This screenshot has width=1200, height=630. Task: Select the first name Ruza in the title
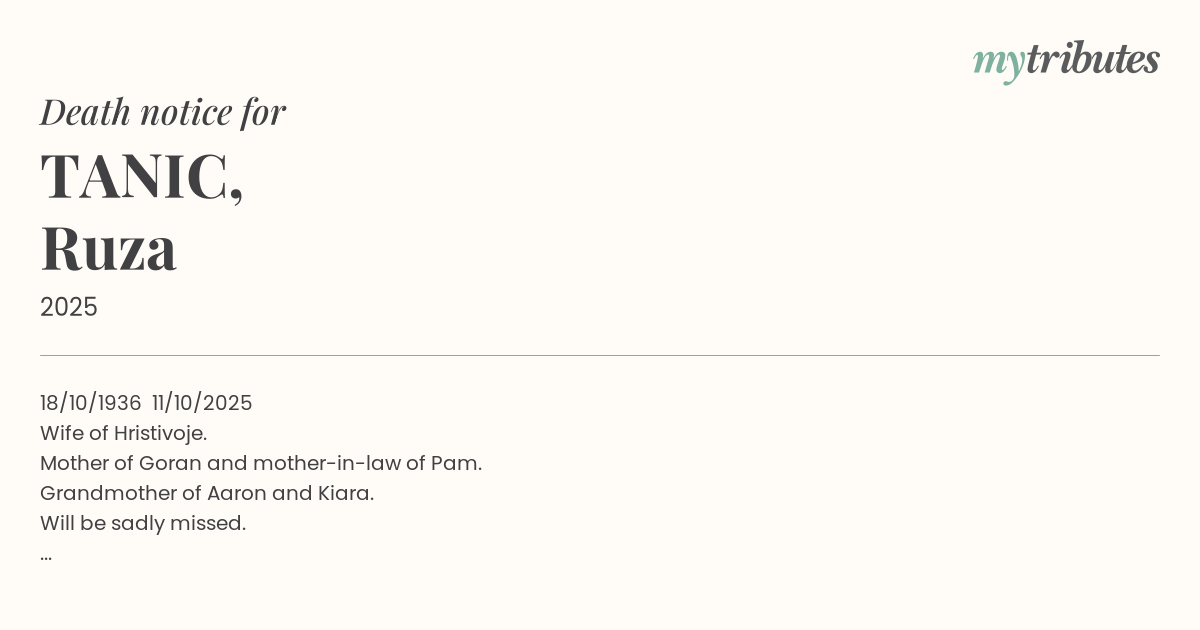click(109, 249)
